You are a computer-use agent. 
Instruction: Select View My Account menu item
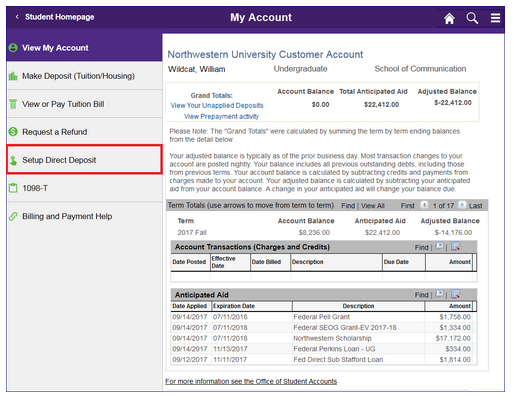84,48
